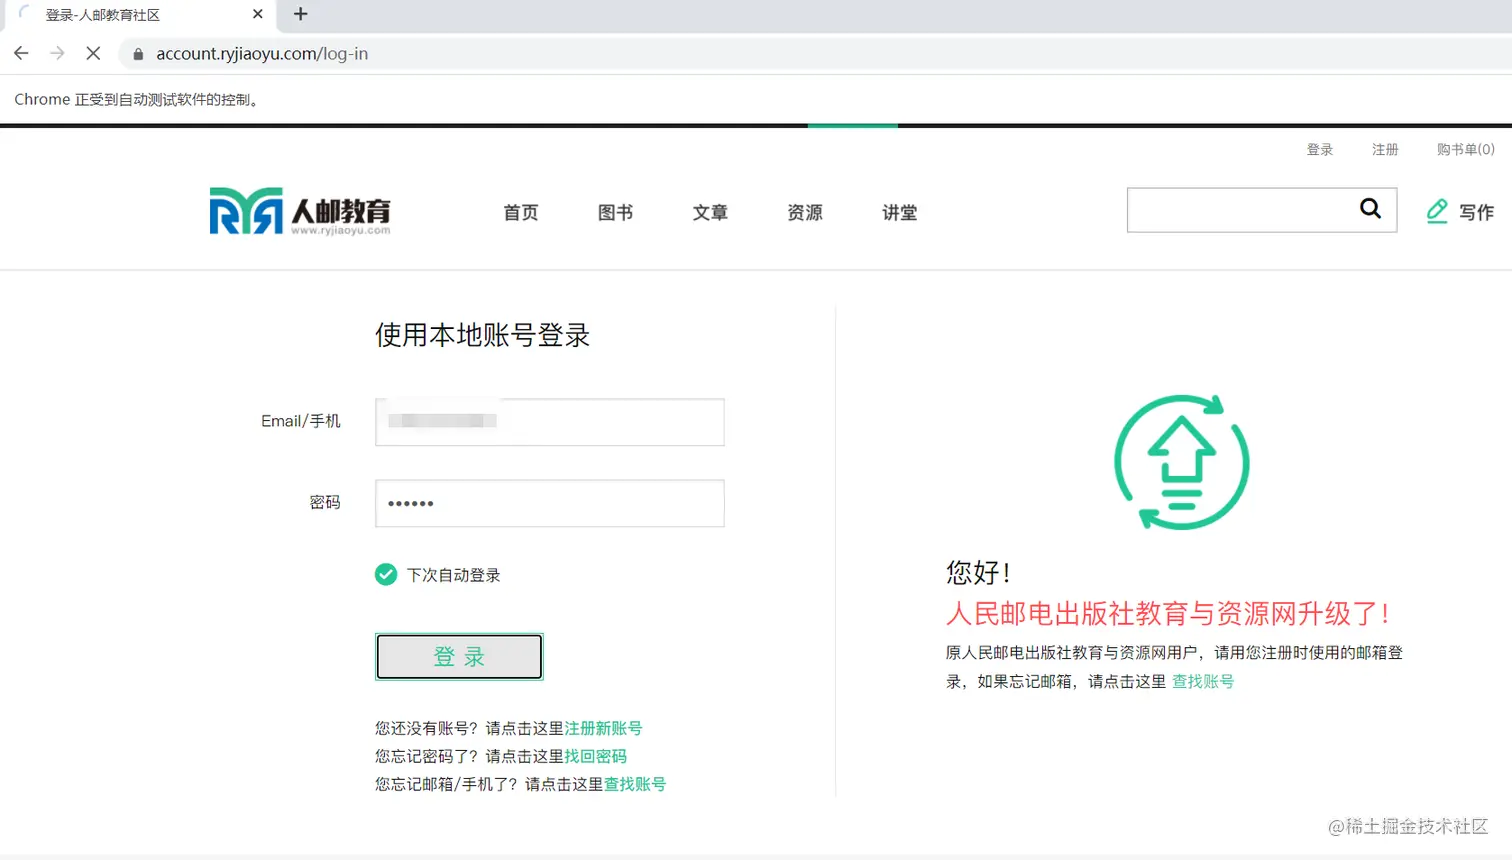Focus the 密码 password field
Viewport: 1512px width, 860px height.
tap(550, 503)
